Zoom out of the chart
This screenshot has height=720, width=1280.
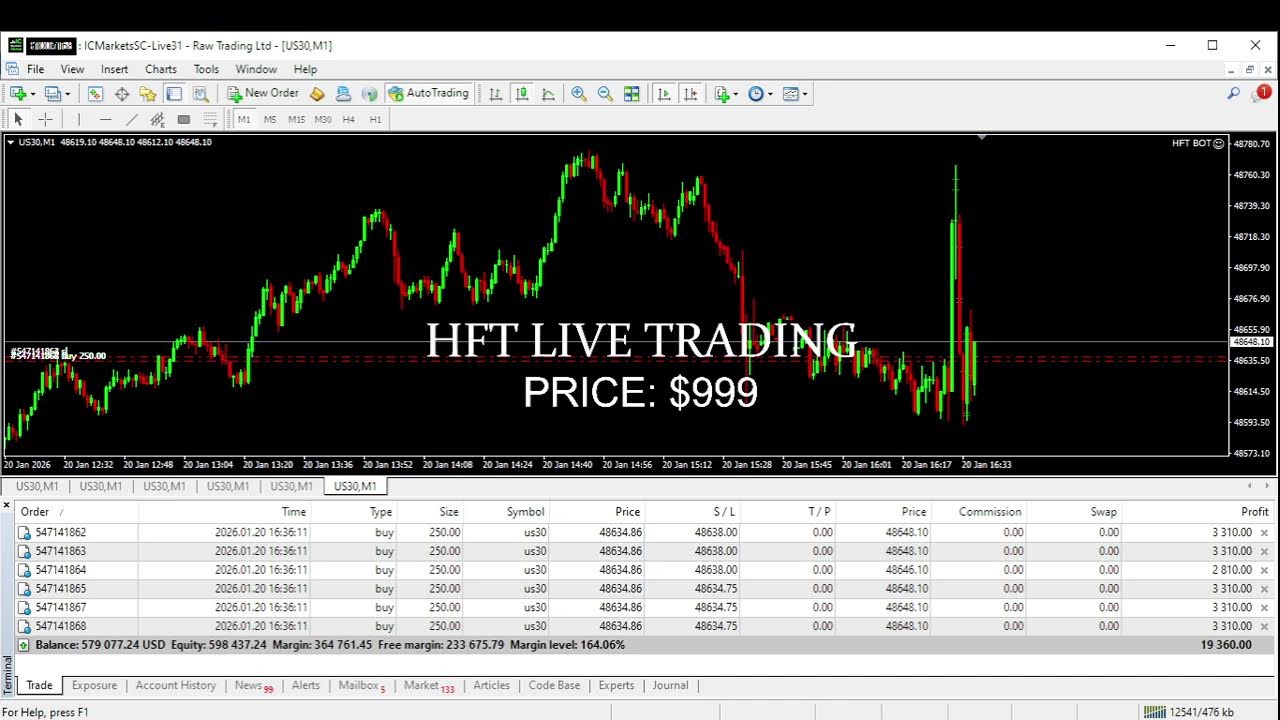point(605,93)
